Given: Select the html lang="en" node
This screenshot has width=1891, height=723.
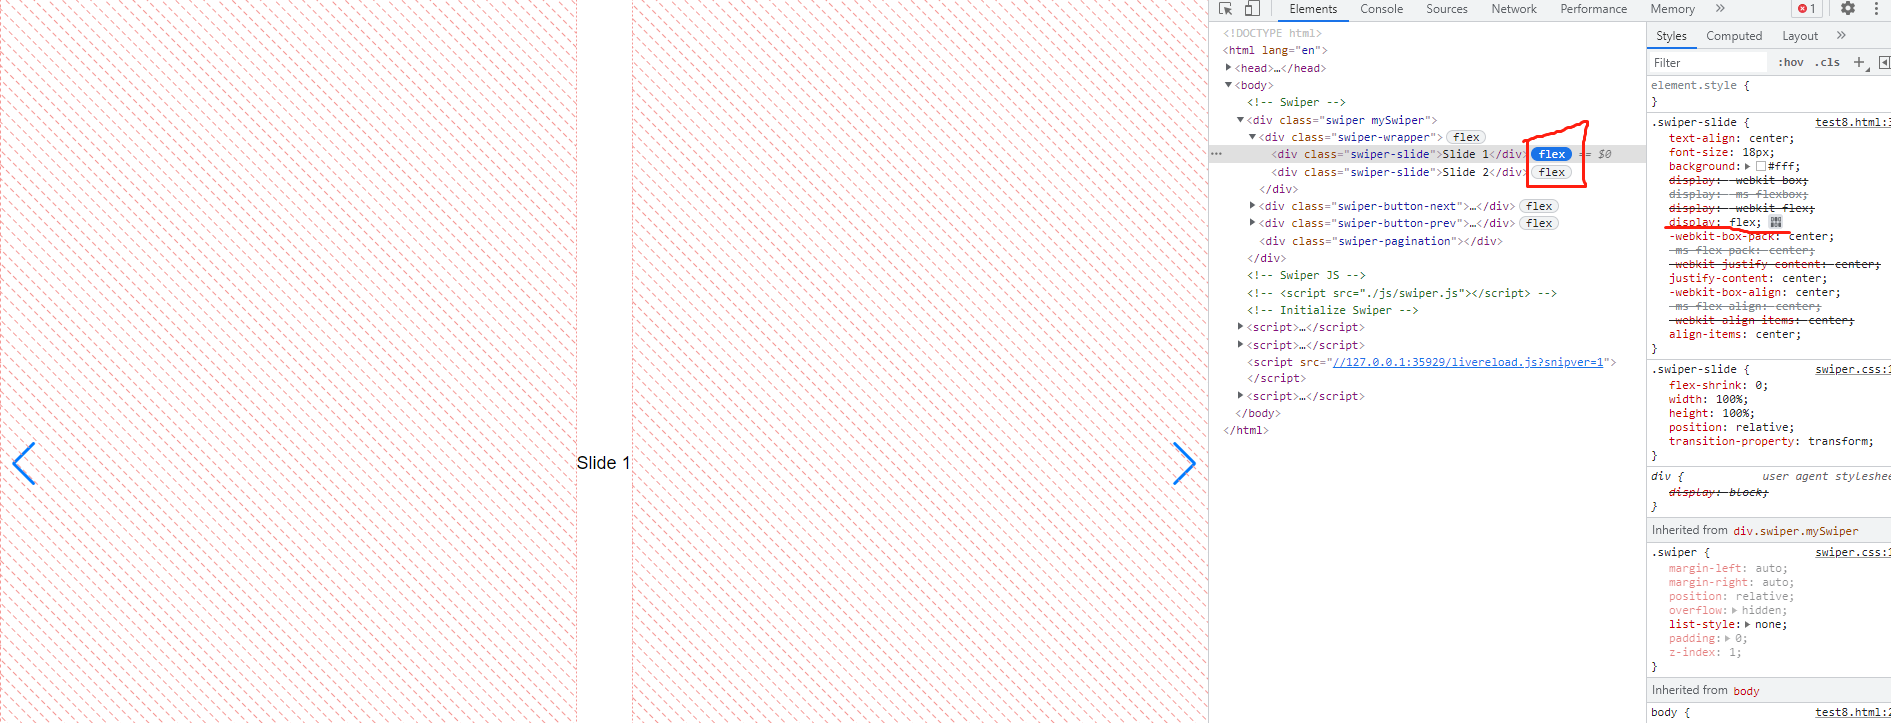Looking at the screenshot, I should 1275,50.
